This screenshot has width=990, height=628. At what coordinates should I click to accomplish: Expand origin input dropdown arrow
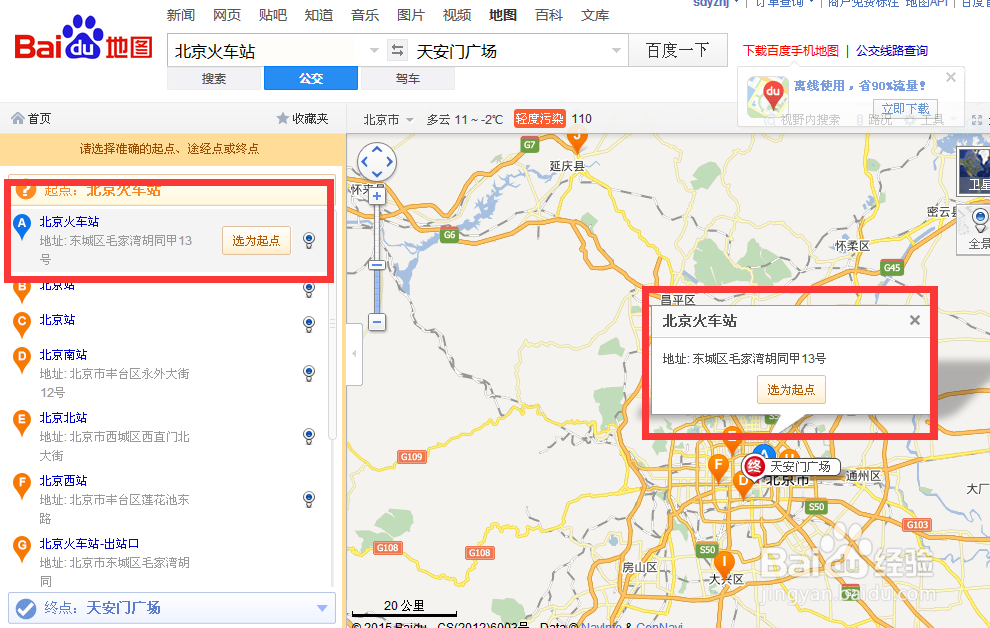374,50
